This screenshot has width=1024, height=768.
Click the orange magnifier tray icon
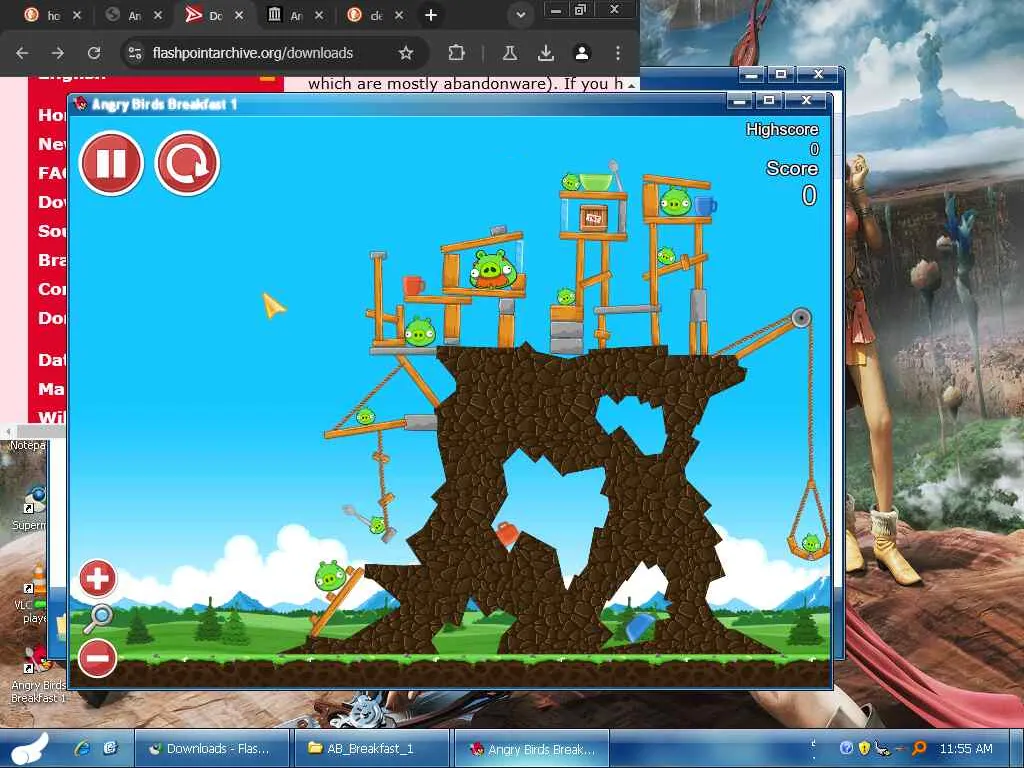pyautogui.click(x=919, y=748)
